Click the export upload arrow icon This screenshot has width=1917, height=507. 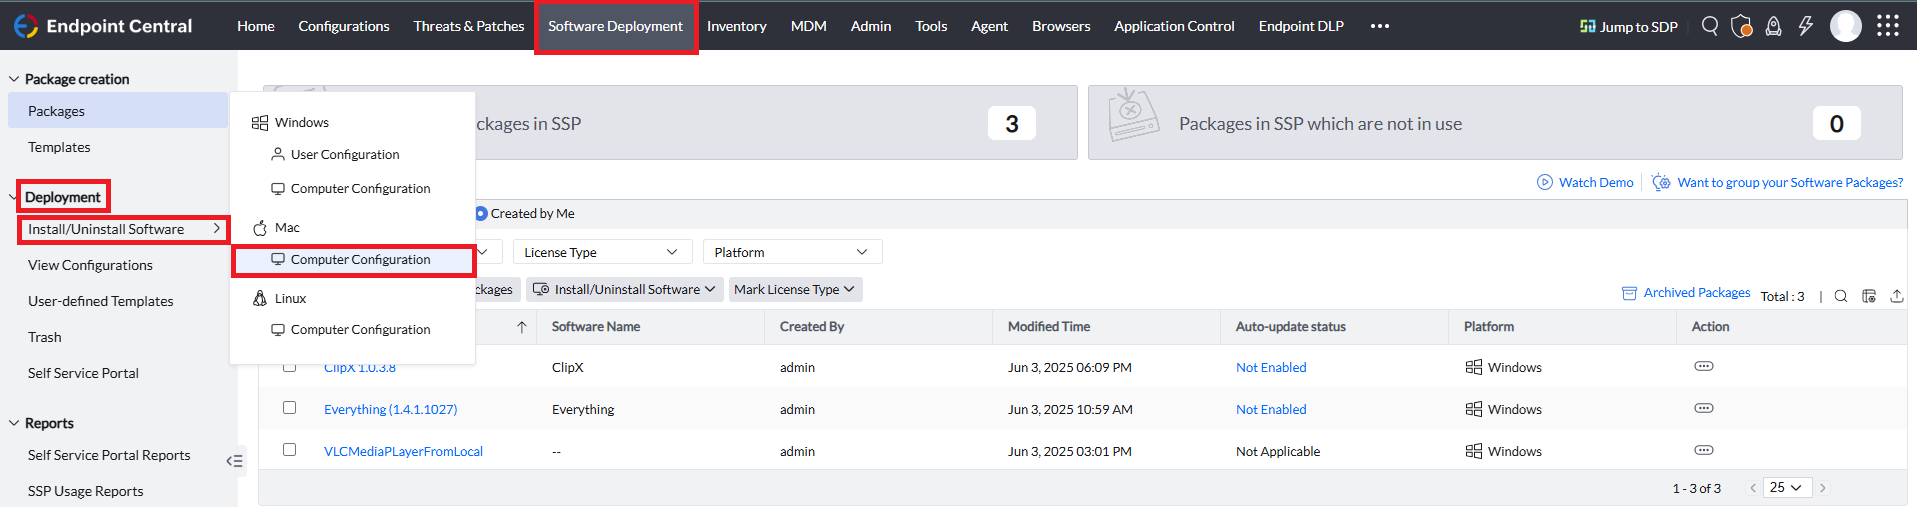tap(1897, 296)
